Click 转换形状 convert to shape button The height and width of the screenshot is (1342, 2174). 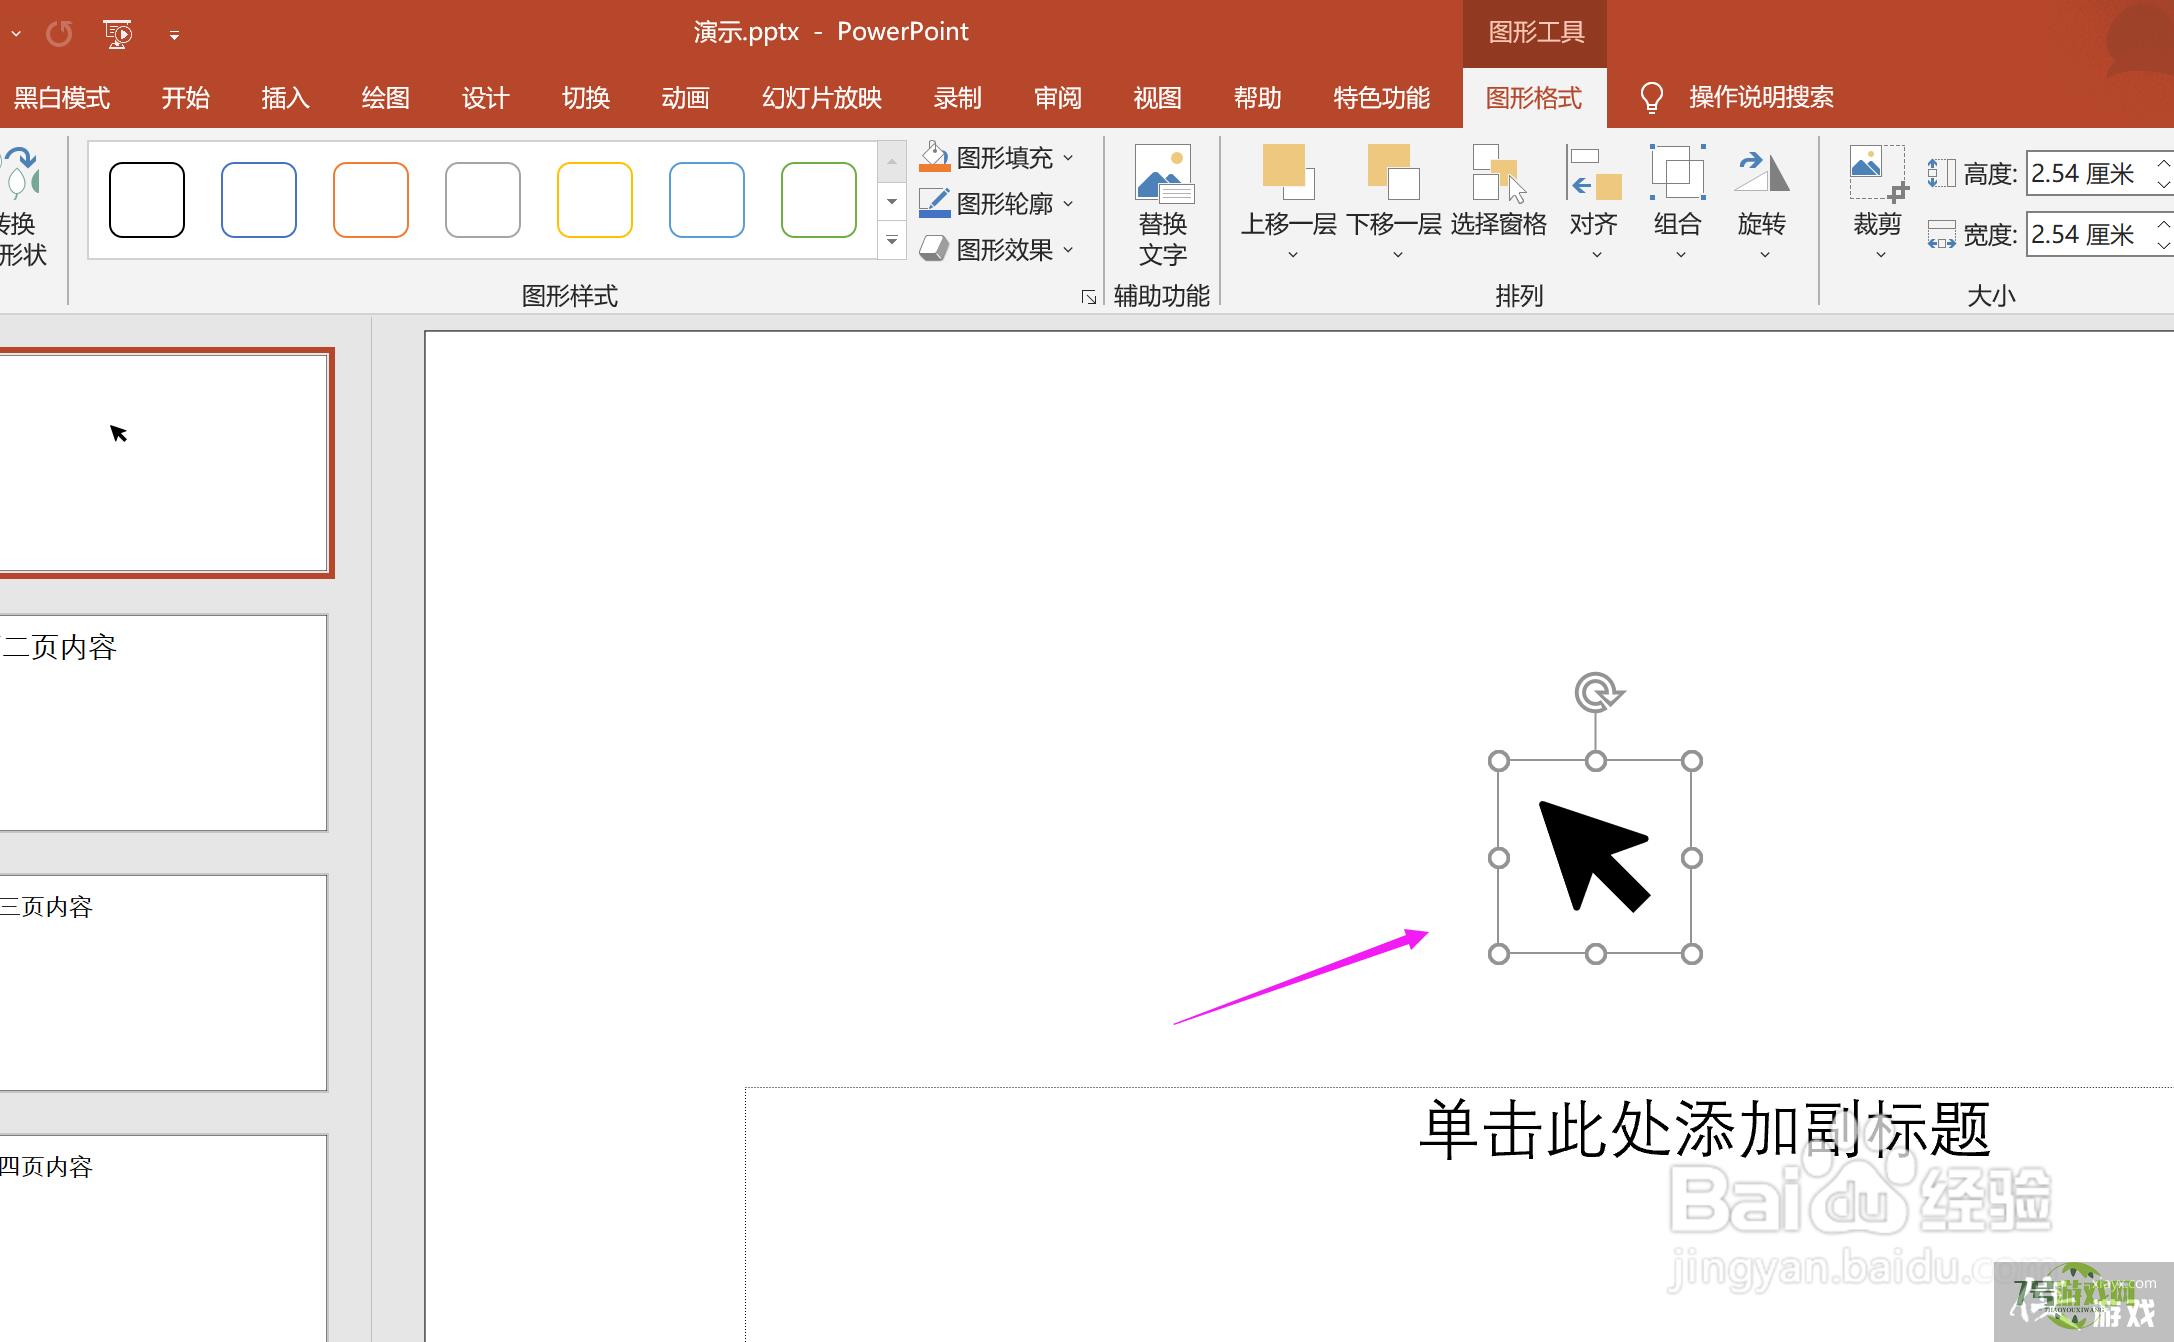coord(22,208)
